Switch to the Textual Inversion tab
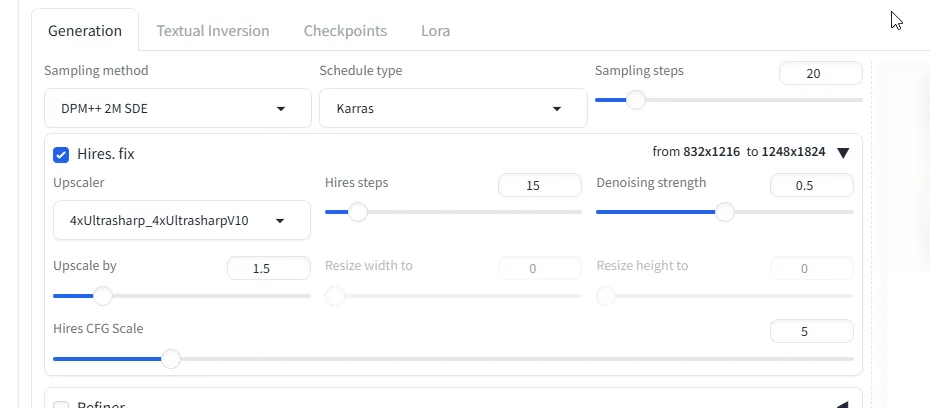 point(212,31)
